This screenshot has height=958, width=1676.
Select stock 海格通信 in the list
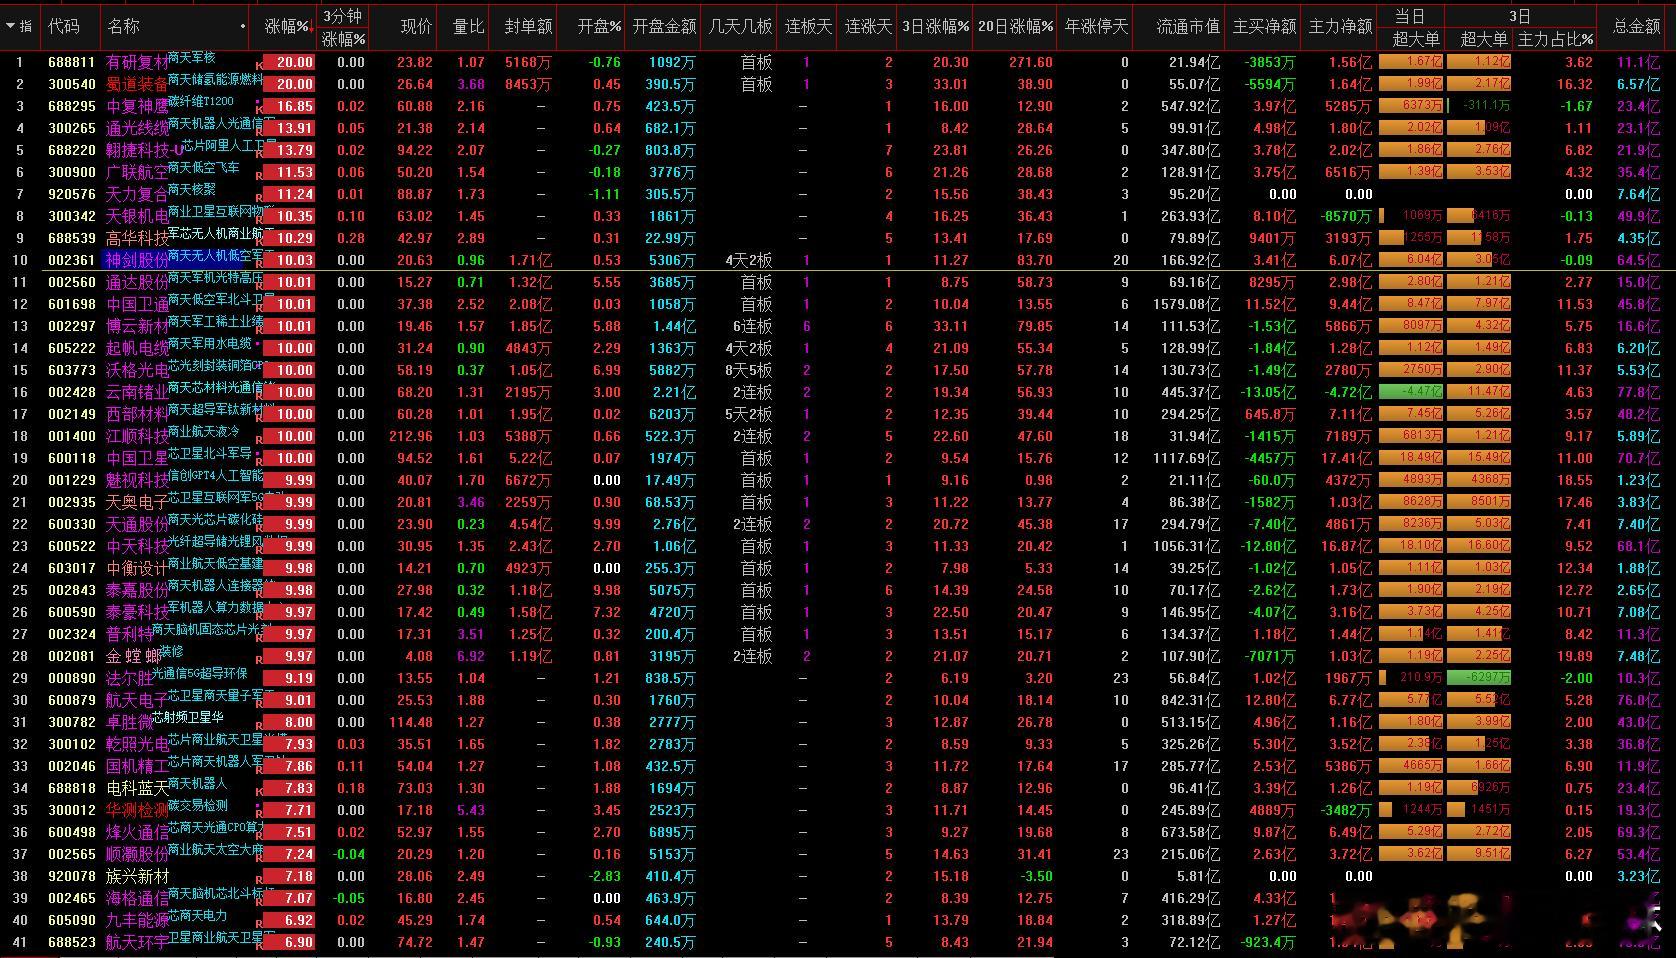(x=138, y=898)
